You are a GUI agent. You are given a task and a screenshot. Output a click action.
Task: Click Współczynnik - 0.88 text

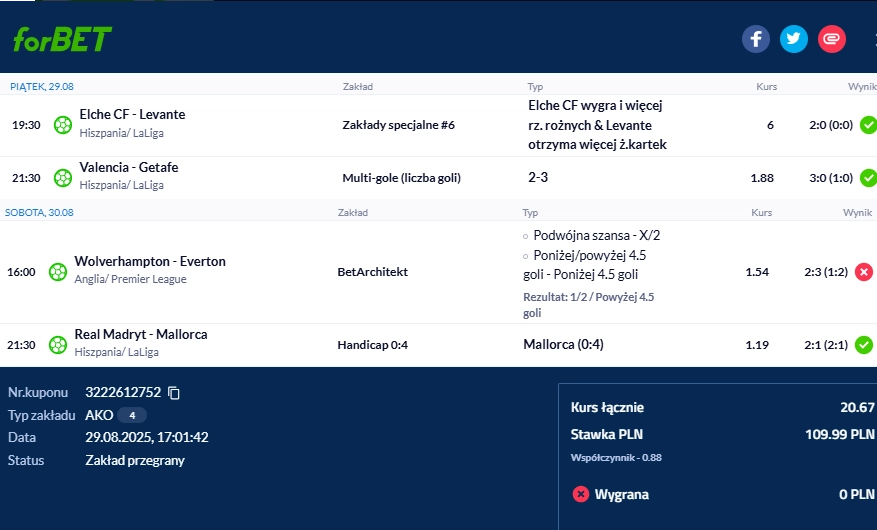click(616, 458)
